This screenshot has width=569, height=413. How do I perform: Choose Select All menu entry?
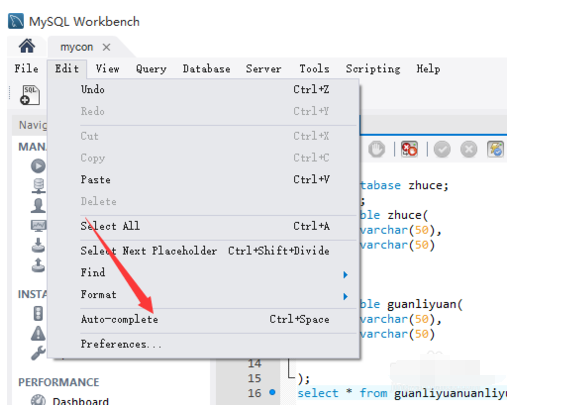[205, 226]
